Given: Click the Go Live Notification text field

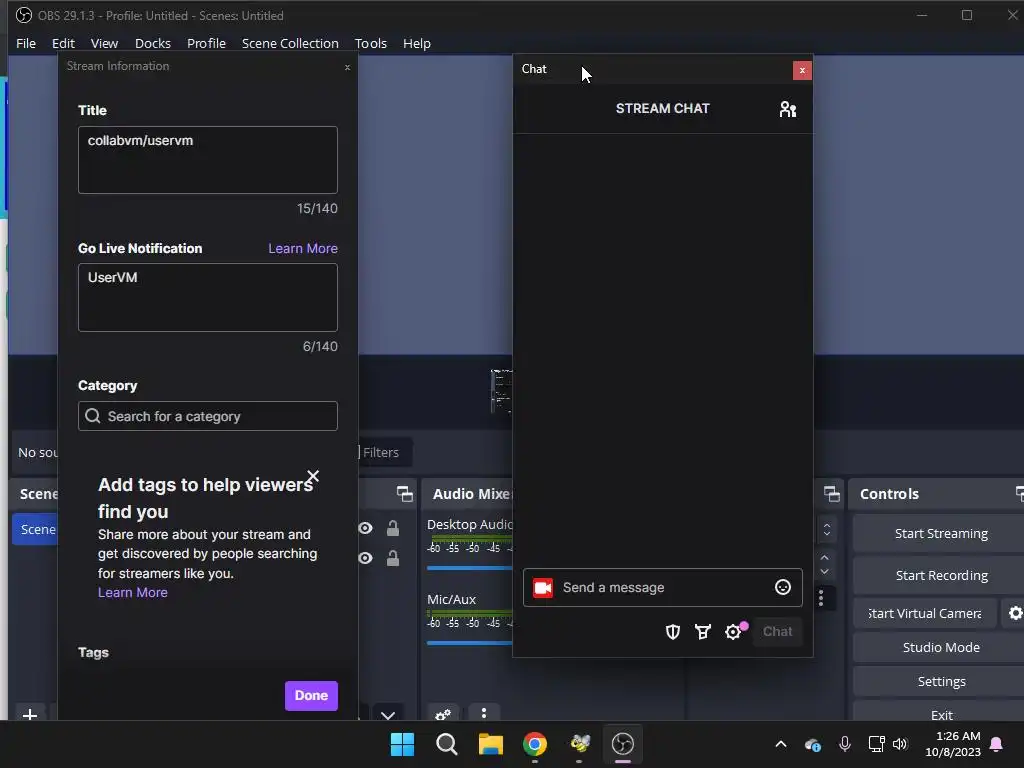Looking at the screenshot, I should pos(208,297).
